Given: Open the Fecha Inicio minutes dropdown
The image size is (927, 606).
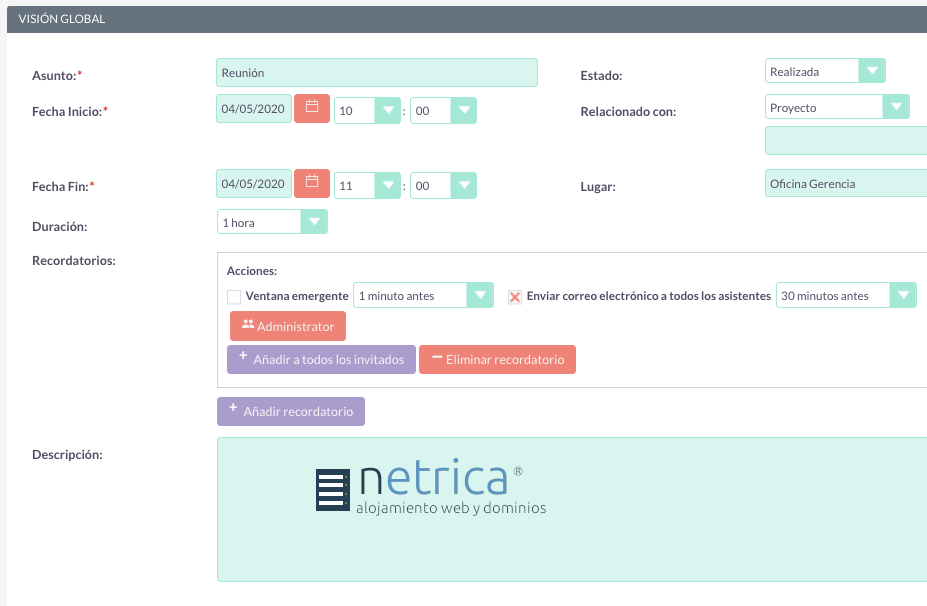Looking at the screenshot, I should pyautogui.click(x=443, y=111).
